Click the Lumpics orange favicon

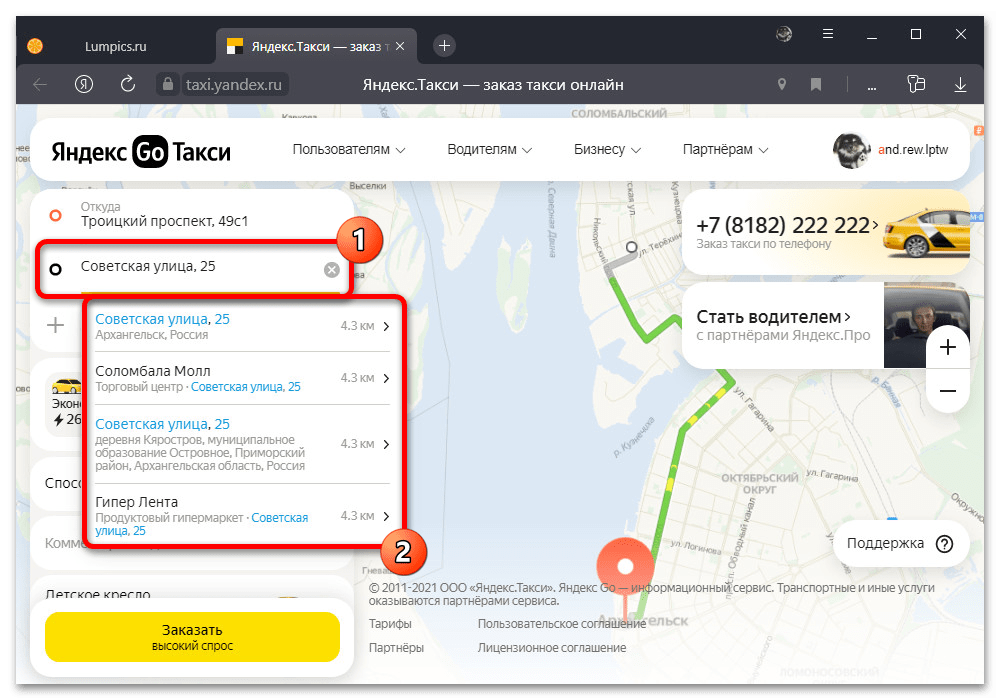coord(35,46)
